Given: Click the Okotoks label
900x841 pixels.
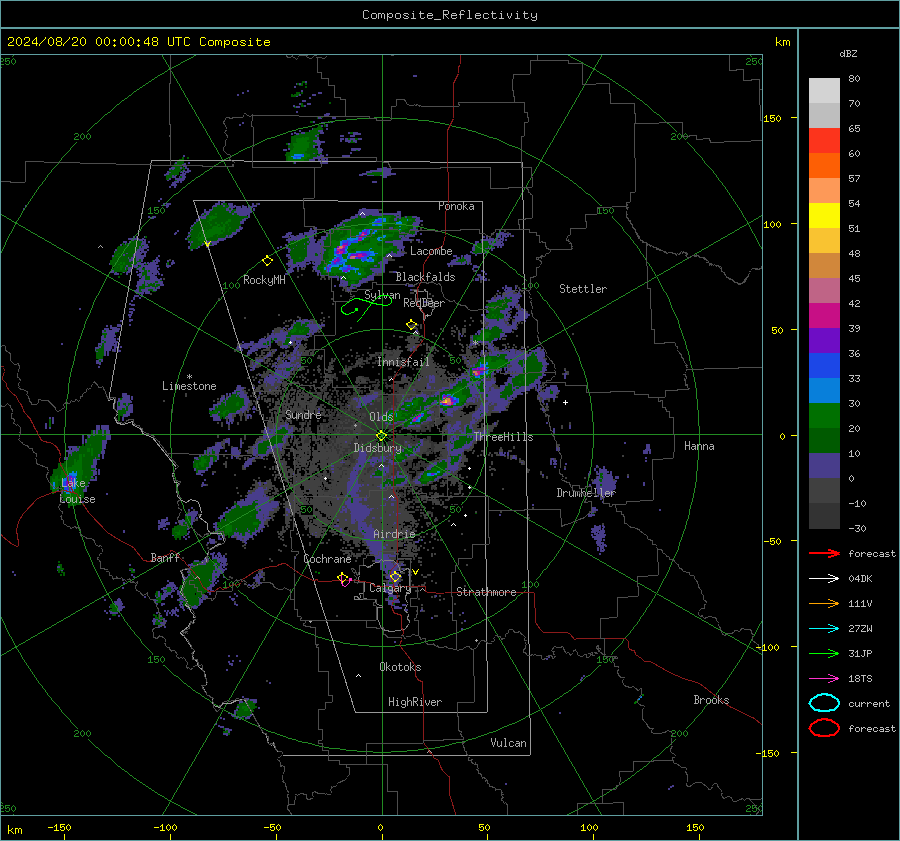Looking at the screenshot, I should point(400,667).
